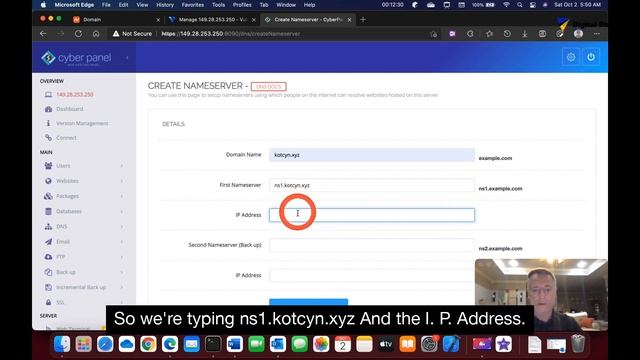Open the Incremental Back up icon
This screenshot has width=640, height=360.
coord(48,287)
